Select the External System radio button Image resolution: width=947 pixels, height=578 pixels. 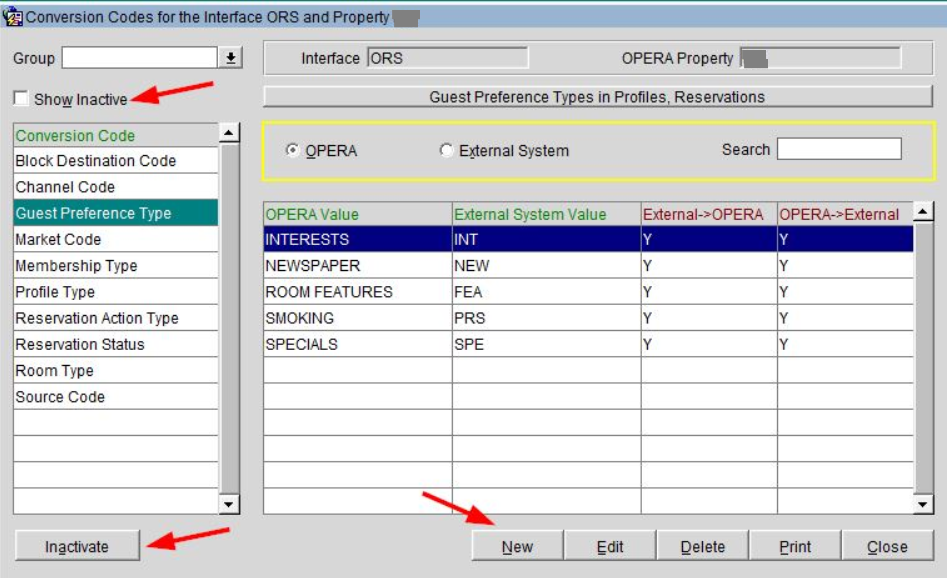[446, 150]
